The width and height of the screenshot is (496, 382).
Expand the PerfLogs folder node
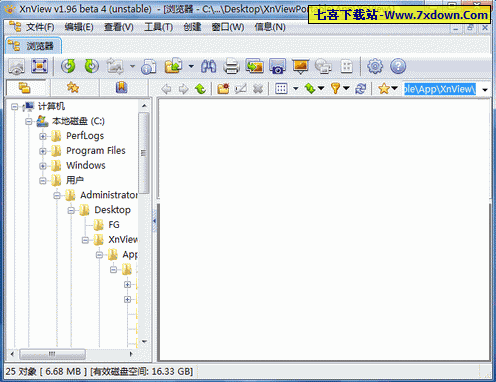(x=43, y=136)
